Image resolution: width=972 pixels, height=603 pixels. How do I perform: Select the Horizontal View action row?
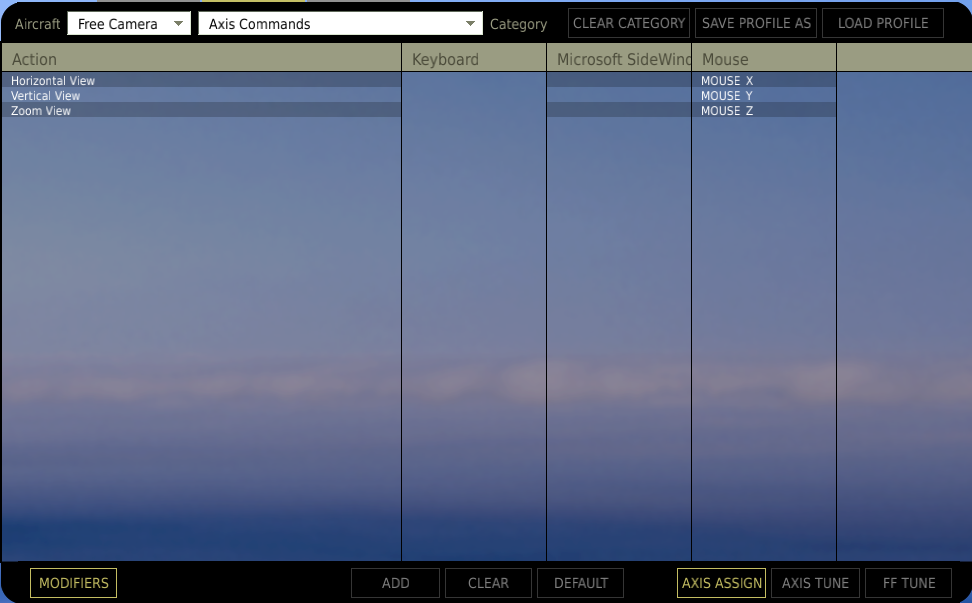[201, 81]
